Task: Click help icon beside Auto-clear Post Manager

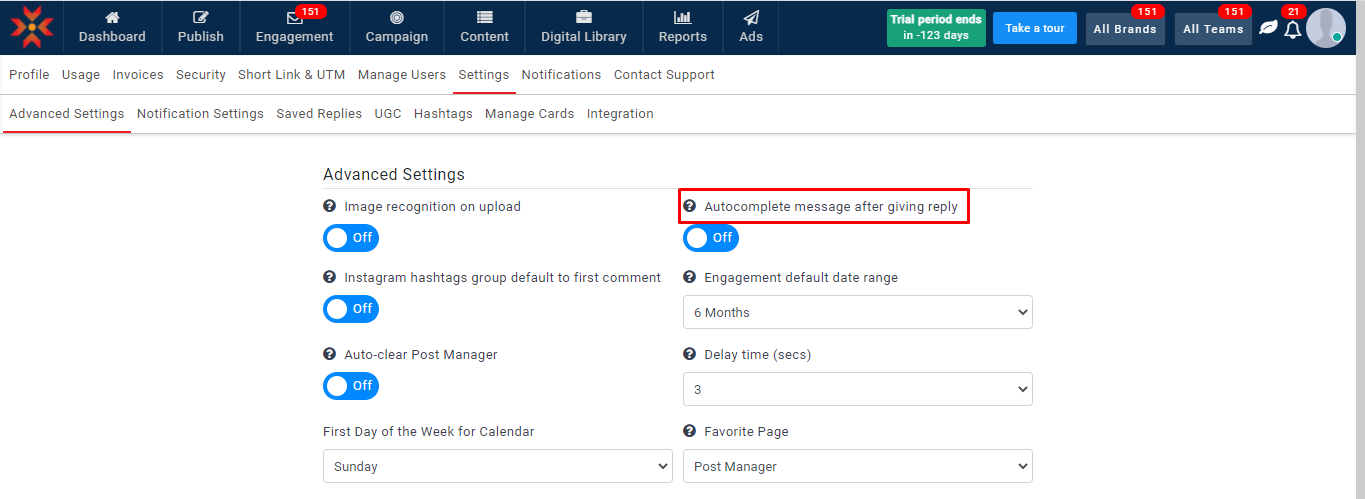Action: 329,355
